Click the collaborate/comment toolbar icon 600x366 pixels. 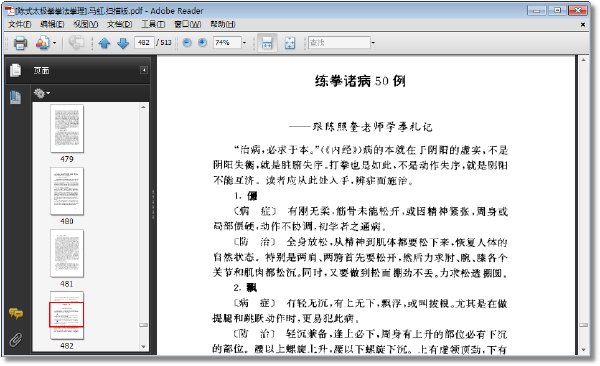click(x=76, y=42)
